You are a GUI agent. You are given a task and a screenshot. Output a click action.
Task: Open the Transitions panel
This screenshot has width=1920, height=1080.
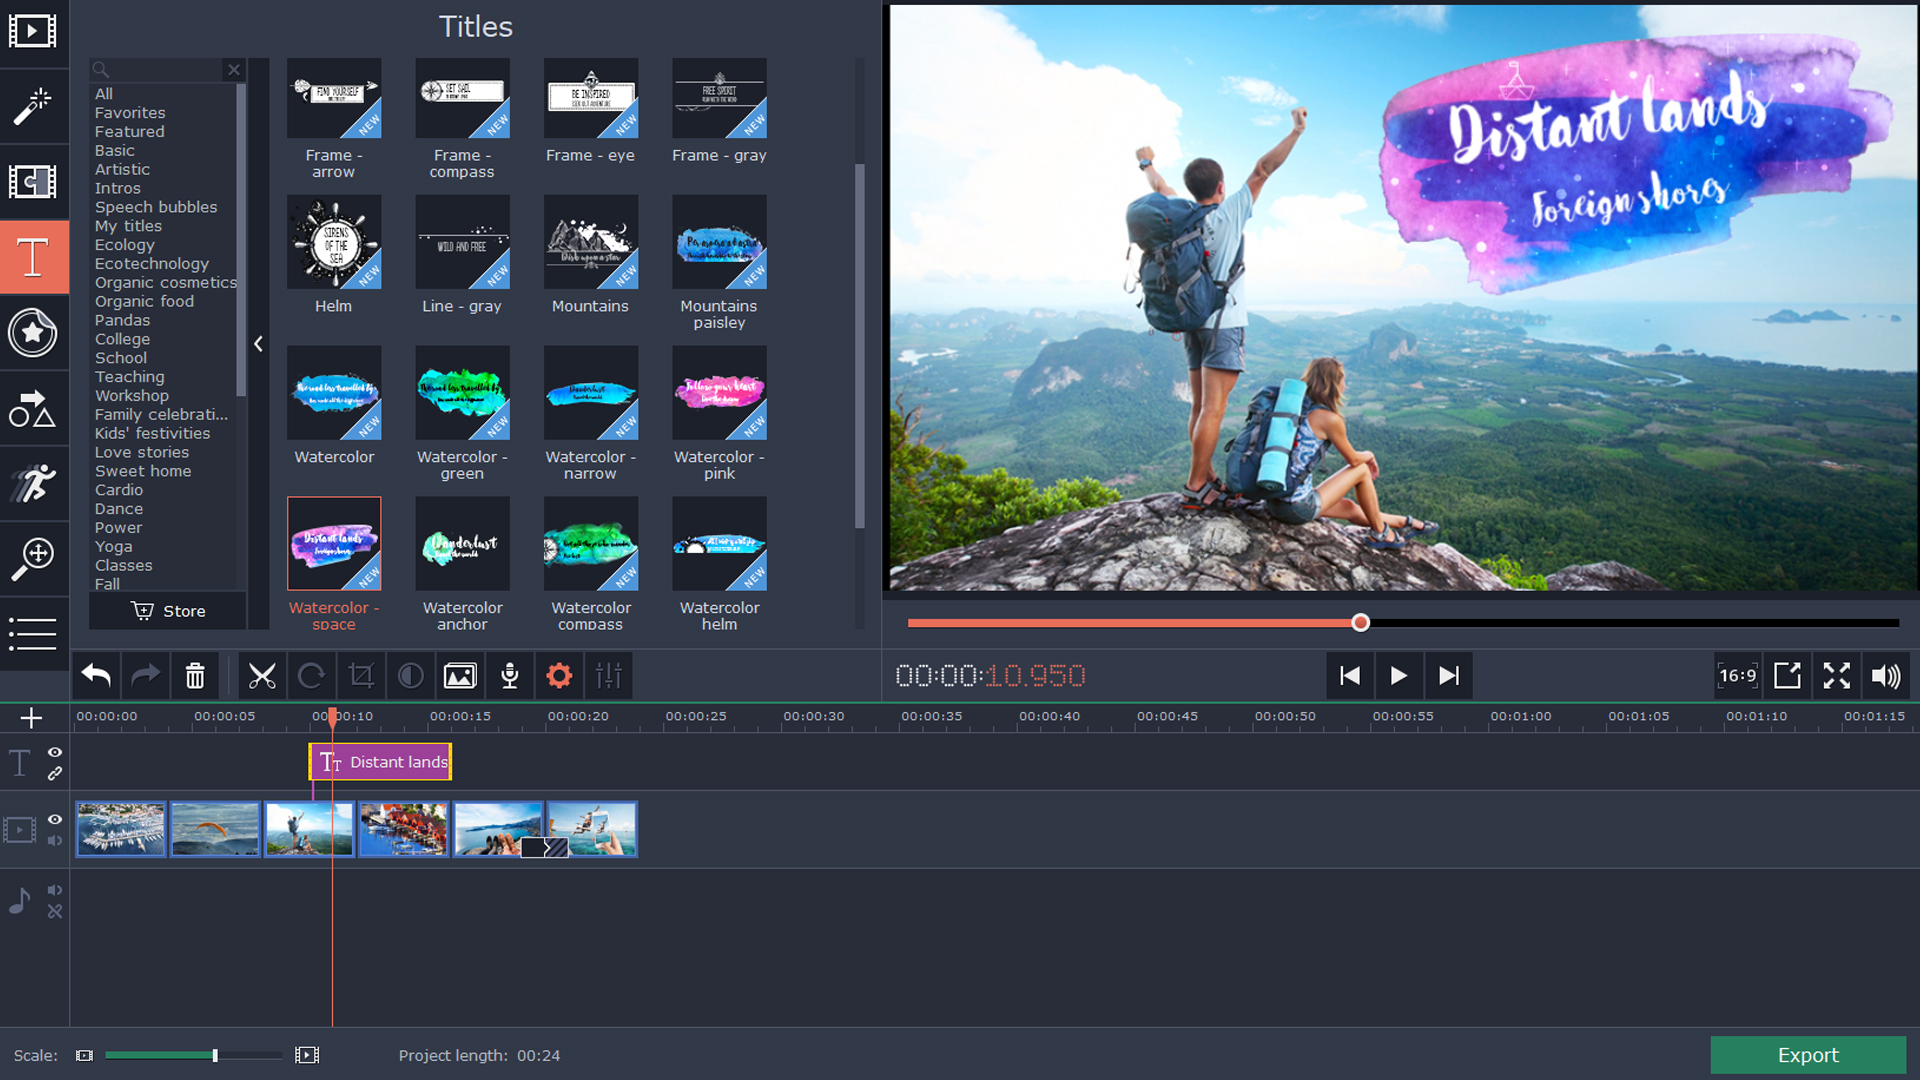coord(33,182)
